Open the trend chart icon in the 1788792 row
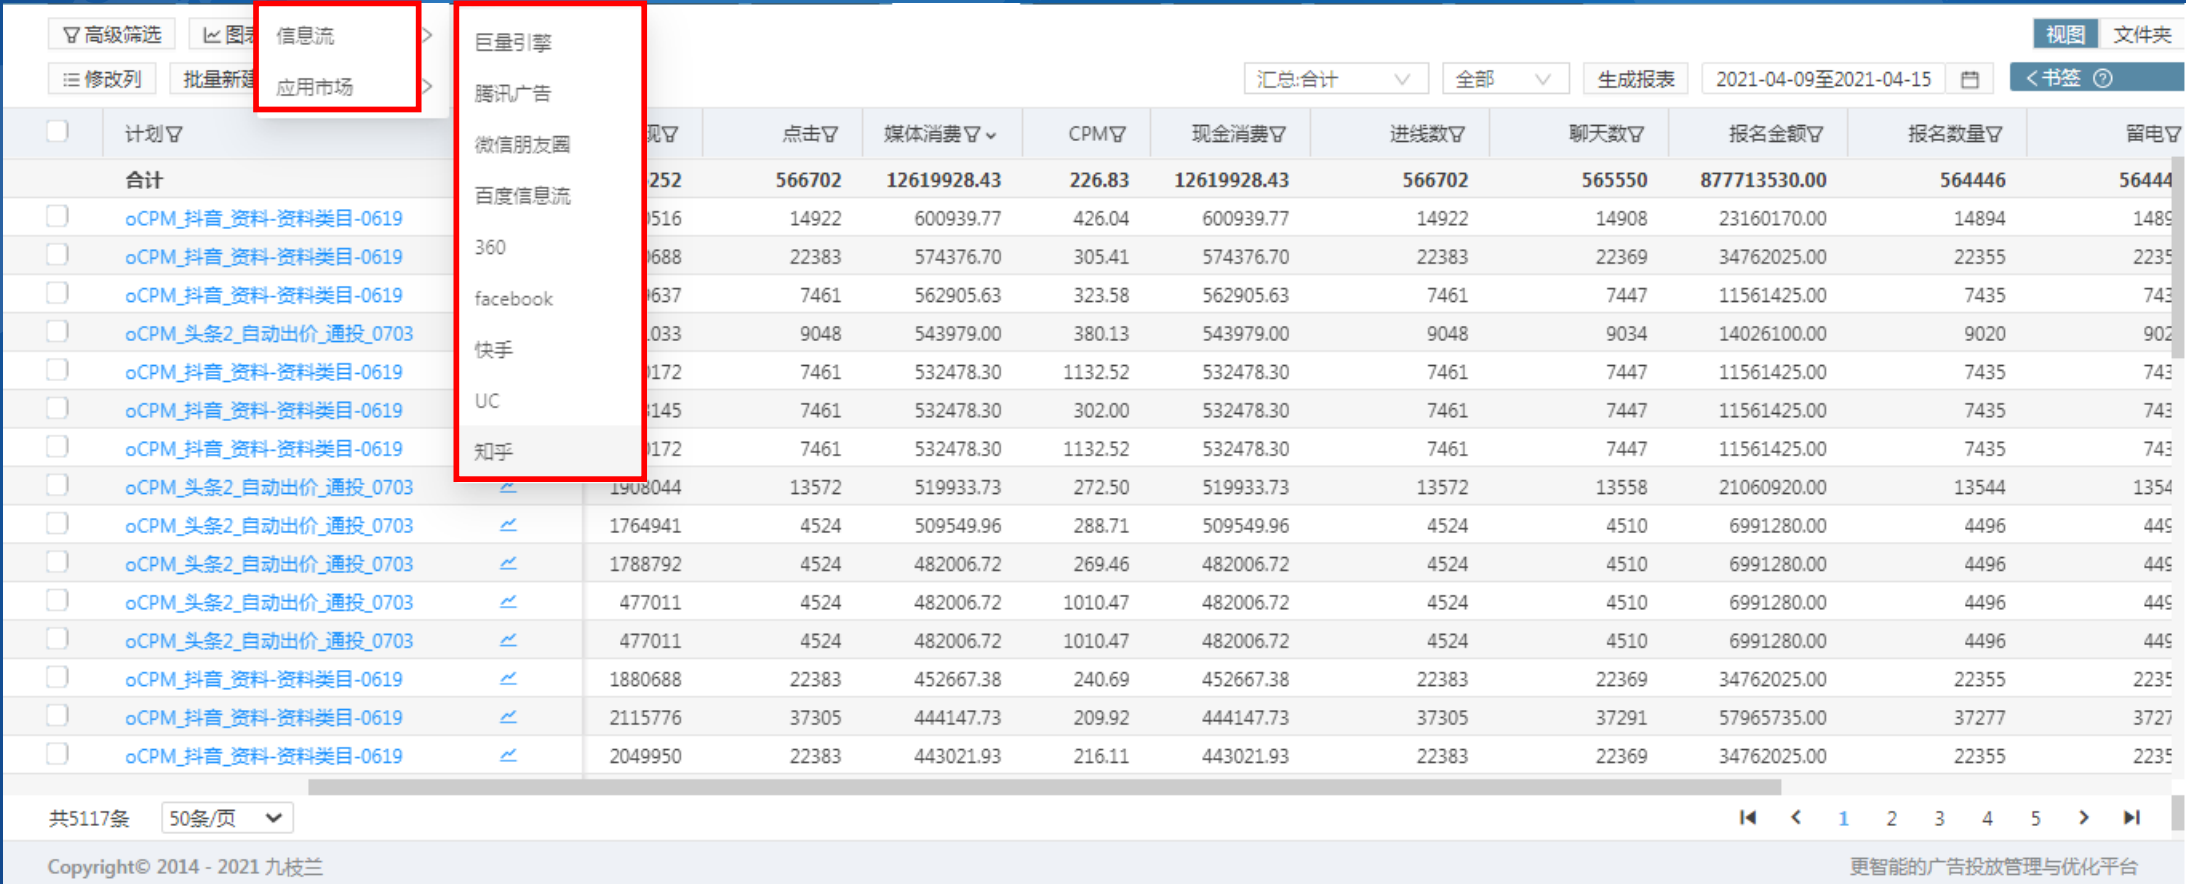Image resolution: width=2186 pixels, height=884 pixels. coord(508,563)
